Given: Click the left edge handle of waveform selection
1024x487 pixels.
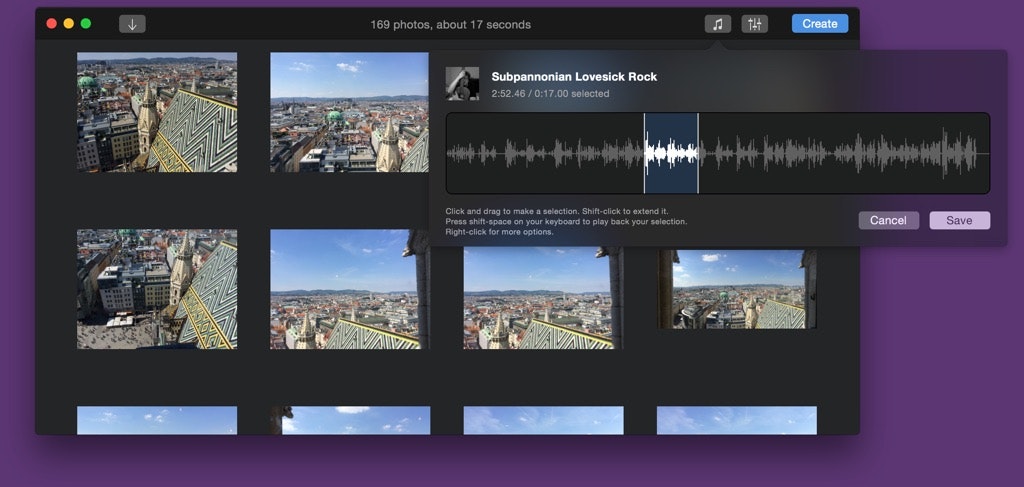Looking at the screenshot, I should tap(644, 153).
